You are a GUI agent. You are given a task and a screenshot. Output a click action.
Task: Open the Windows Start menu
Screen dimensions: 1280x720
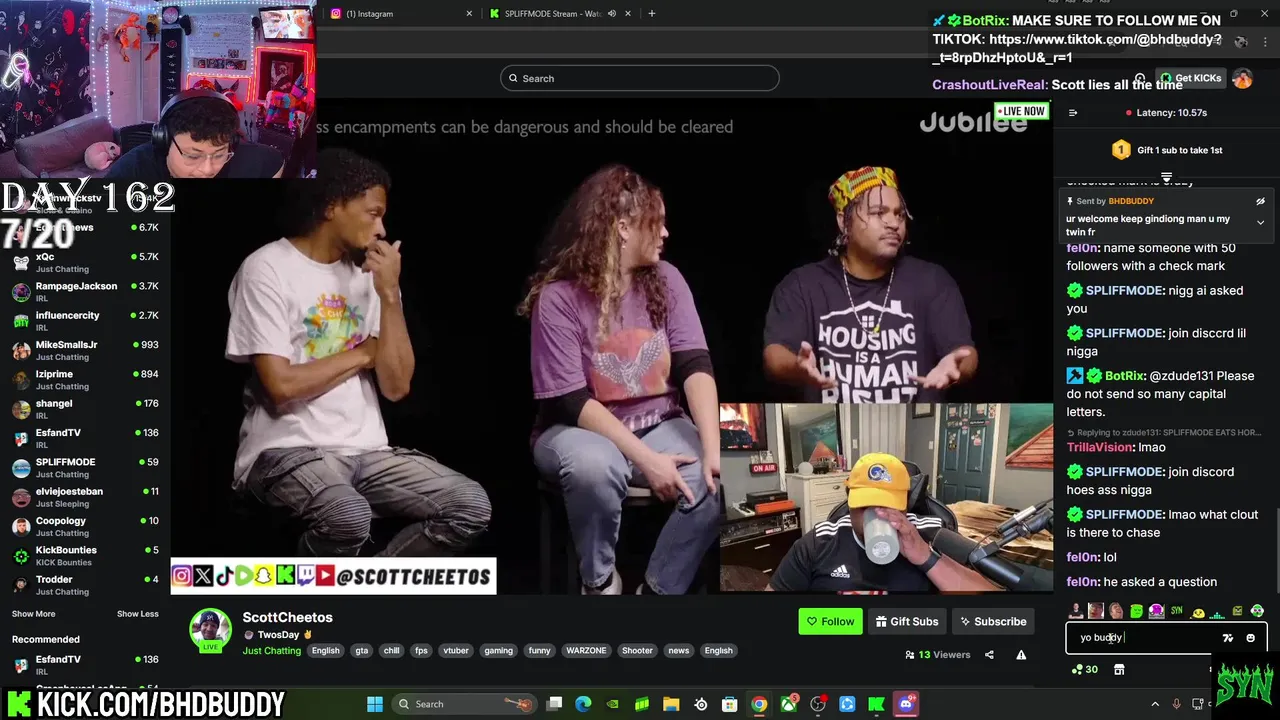tap(375, 704)
